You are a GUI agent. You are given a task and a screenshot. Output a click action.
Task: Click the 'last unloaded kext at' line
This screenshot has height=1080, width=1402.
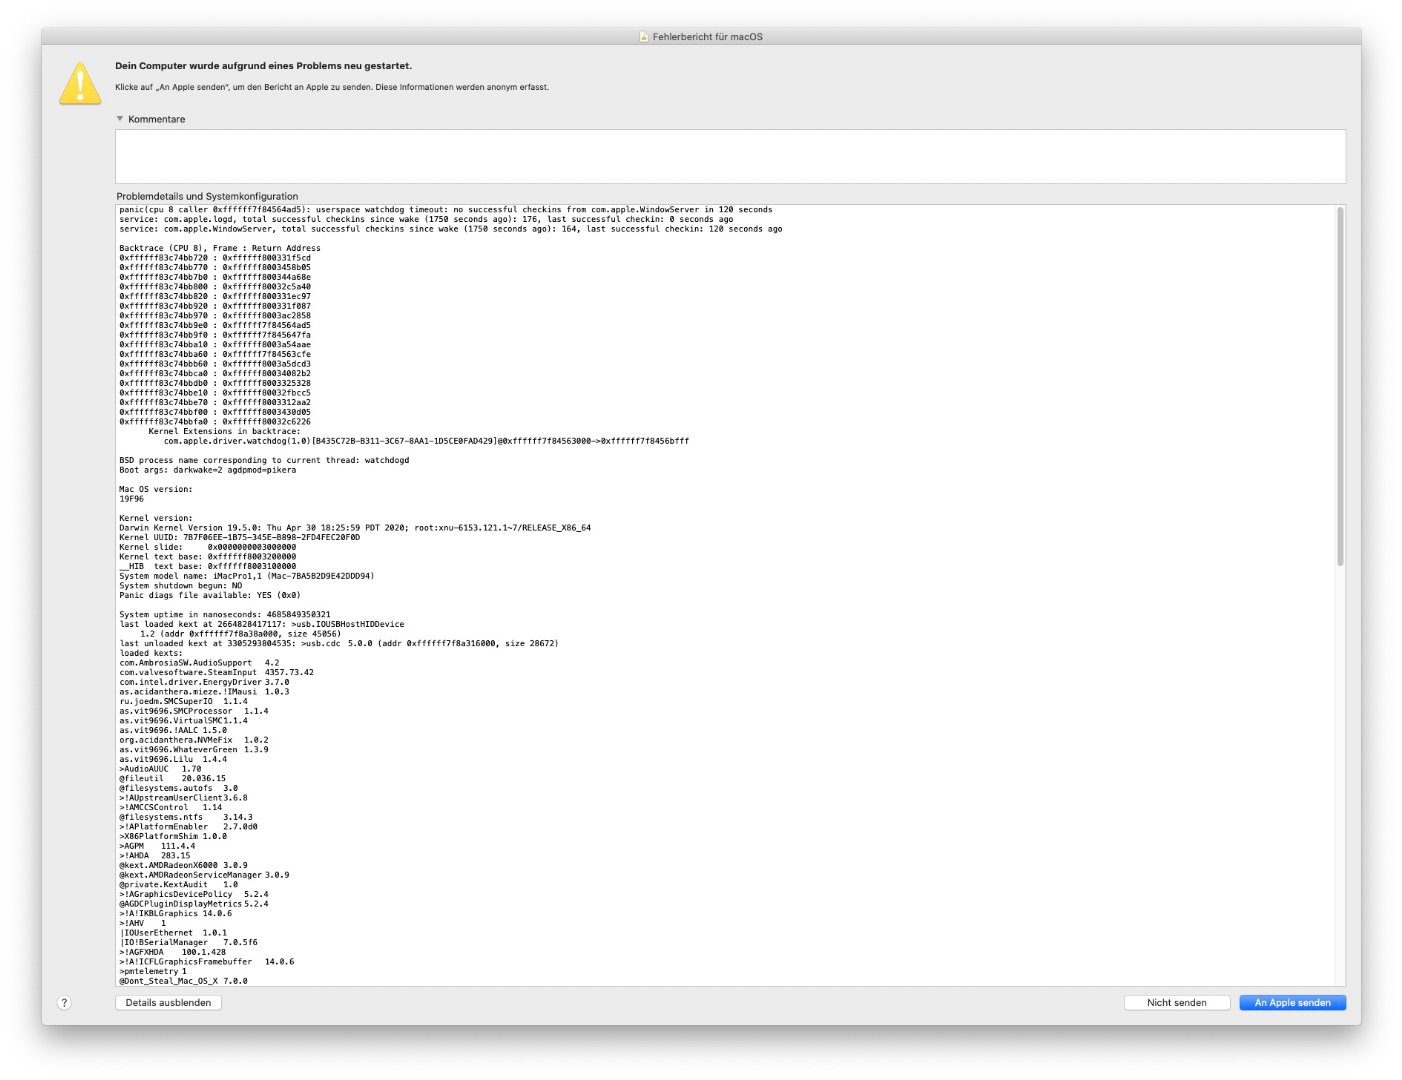coord(339,644)
